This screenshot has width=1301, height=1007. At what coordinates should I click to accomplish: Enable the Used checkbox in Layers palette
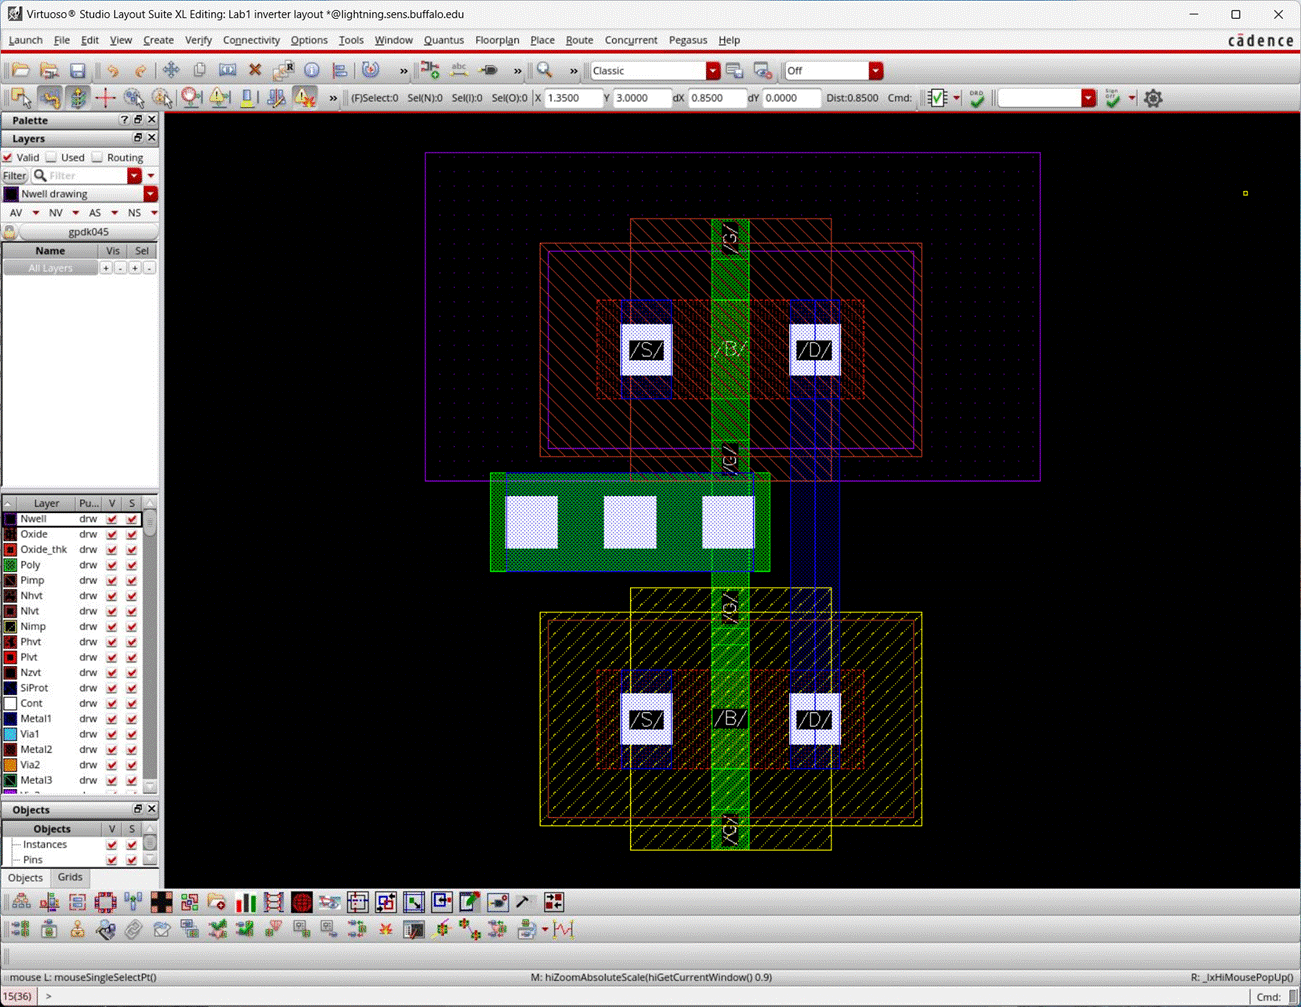(x=49, y=157)
